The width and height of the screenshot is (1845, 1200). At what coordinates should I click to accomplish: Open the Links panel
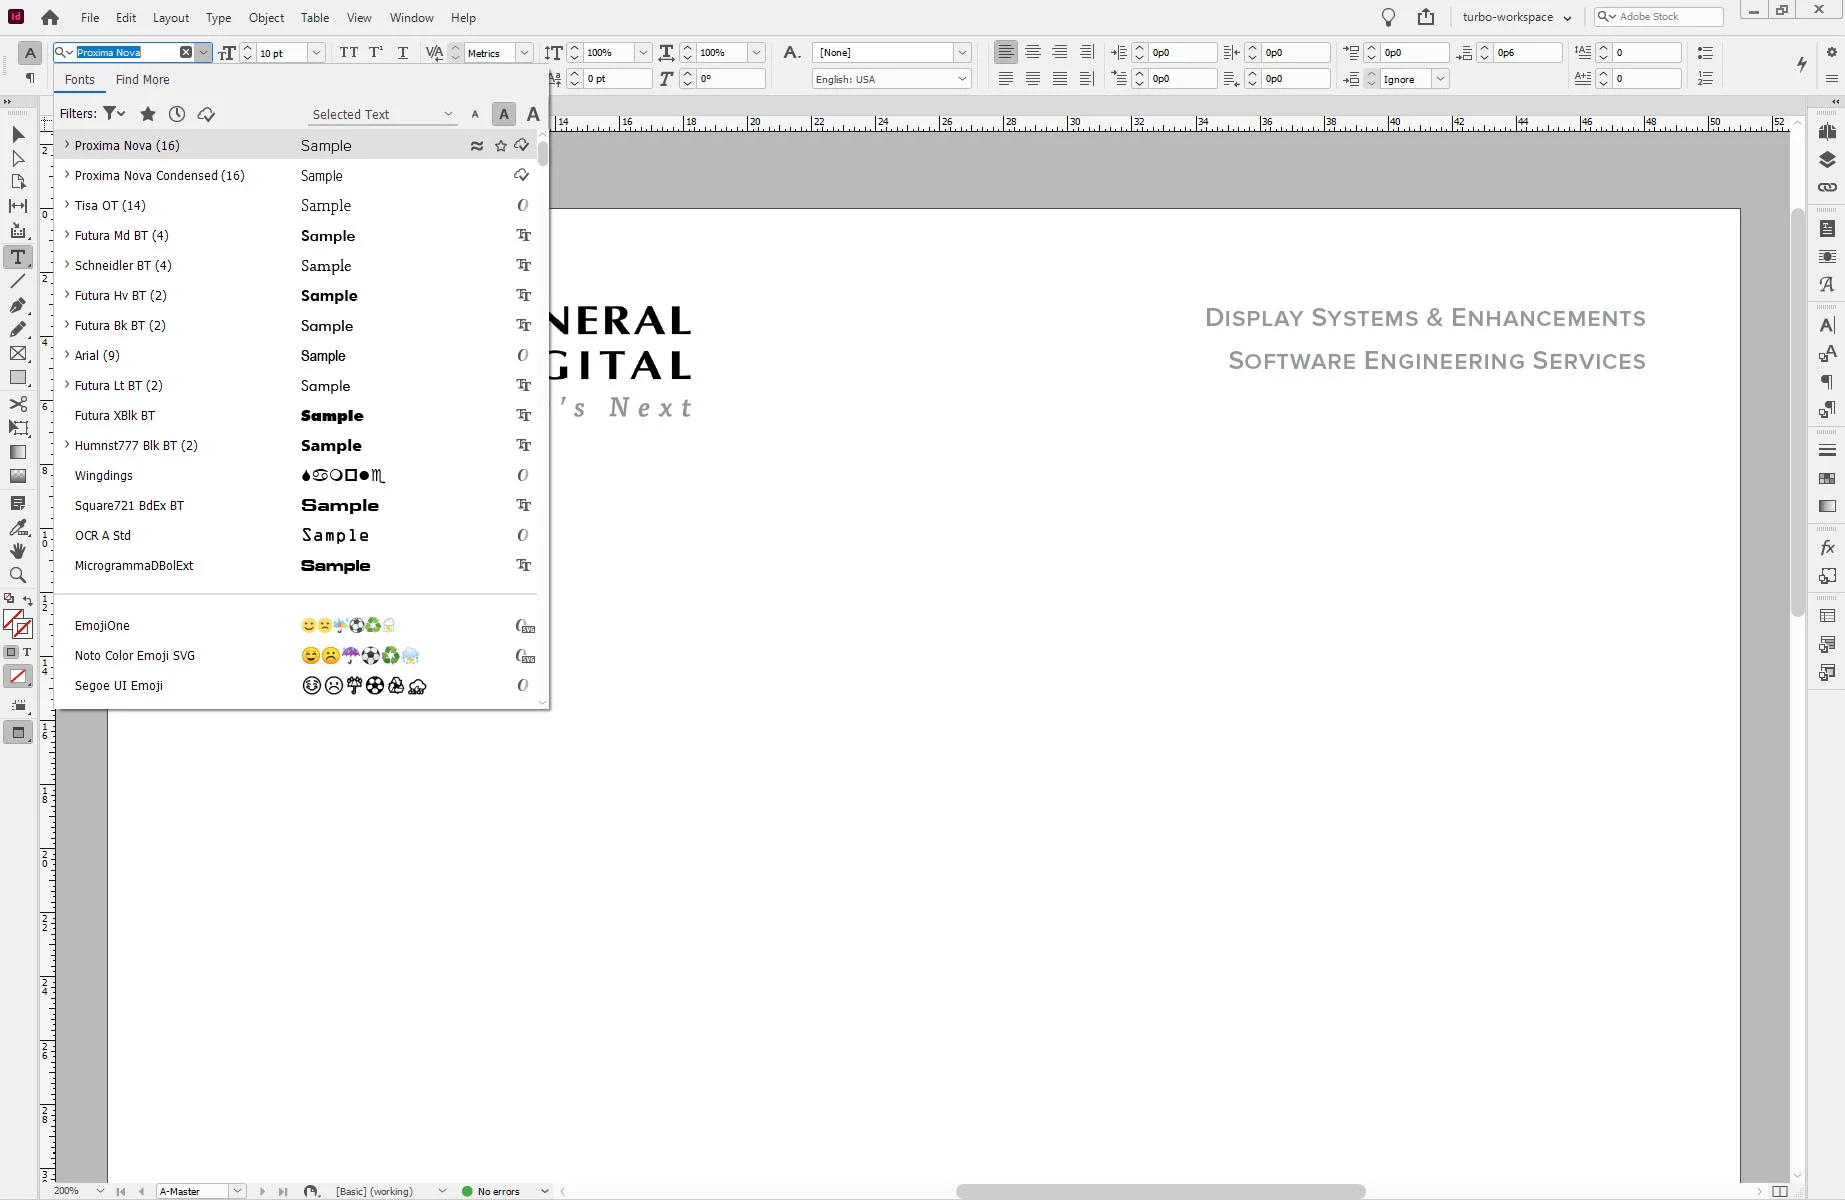[1827, 187]
